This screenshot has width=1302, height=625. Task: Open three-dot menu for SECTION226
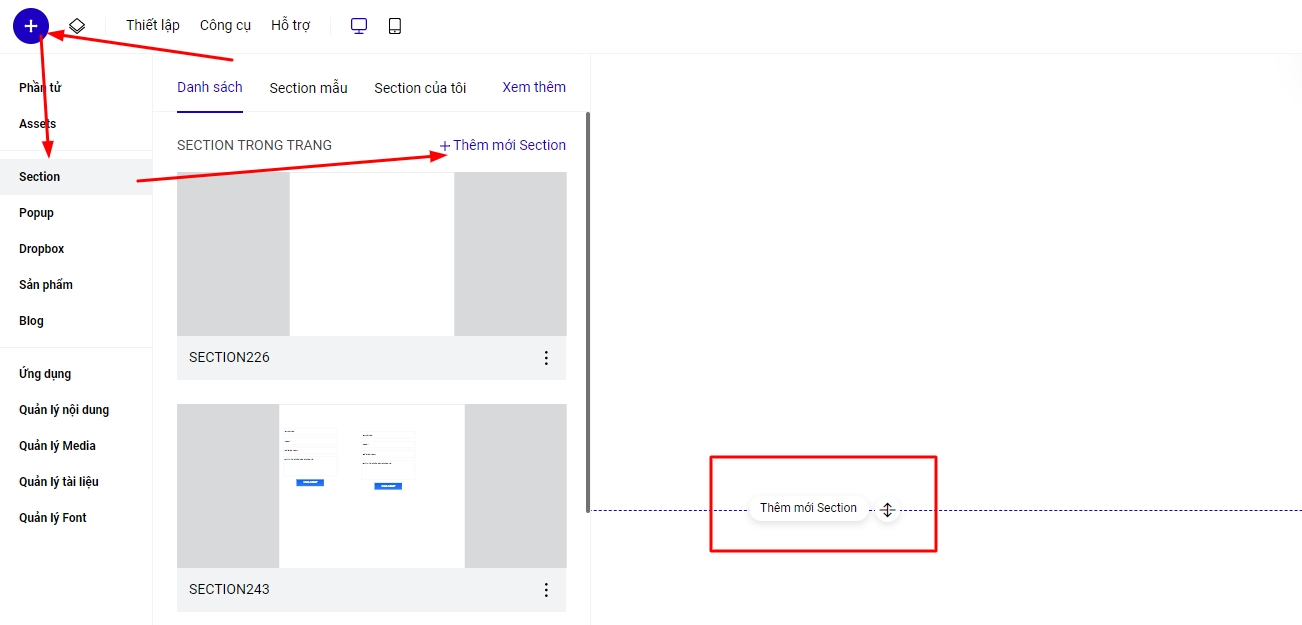[546, 358]
